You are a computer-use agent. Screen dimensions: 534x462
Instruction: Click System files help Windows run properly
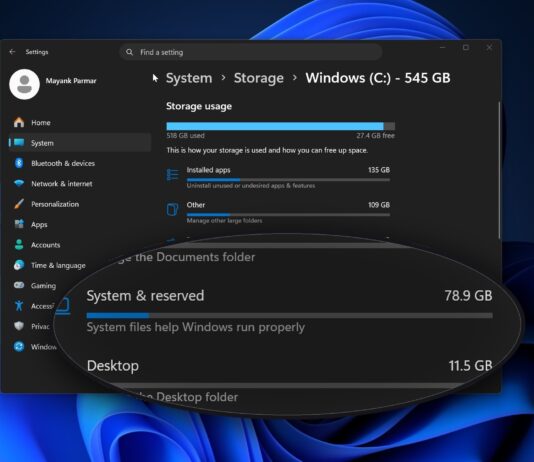[x=195, y=327]
